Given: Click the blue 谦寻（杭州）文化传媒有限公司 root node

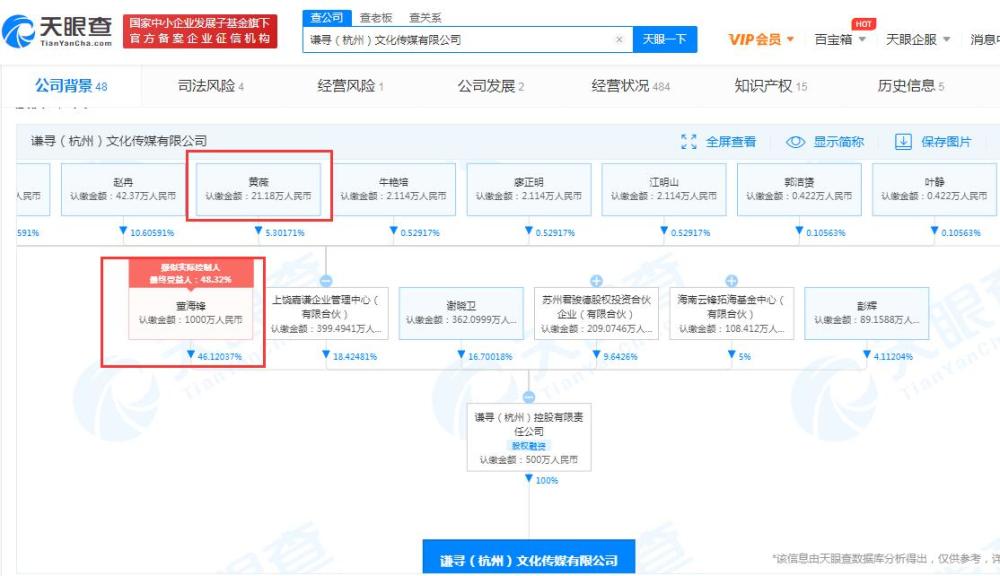Looking at the screenshot, I should pos(529,558).
